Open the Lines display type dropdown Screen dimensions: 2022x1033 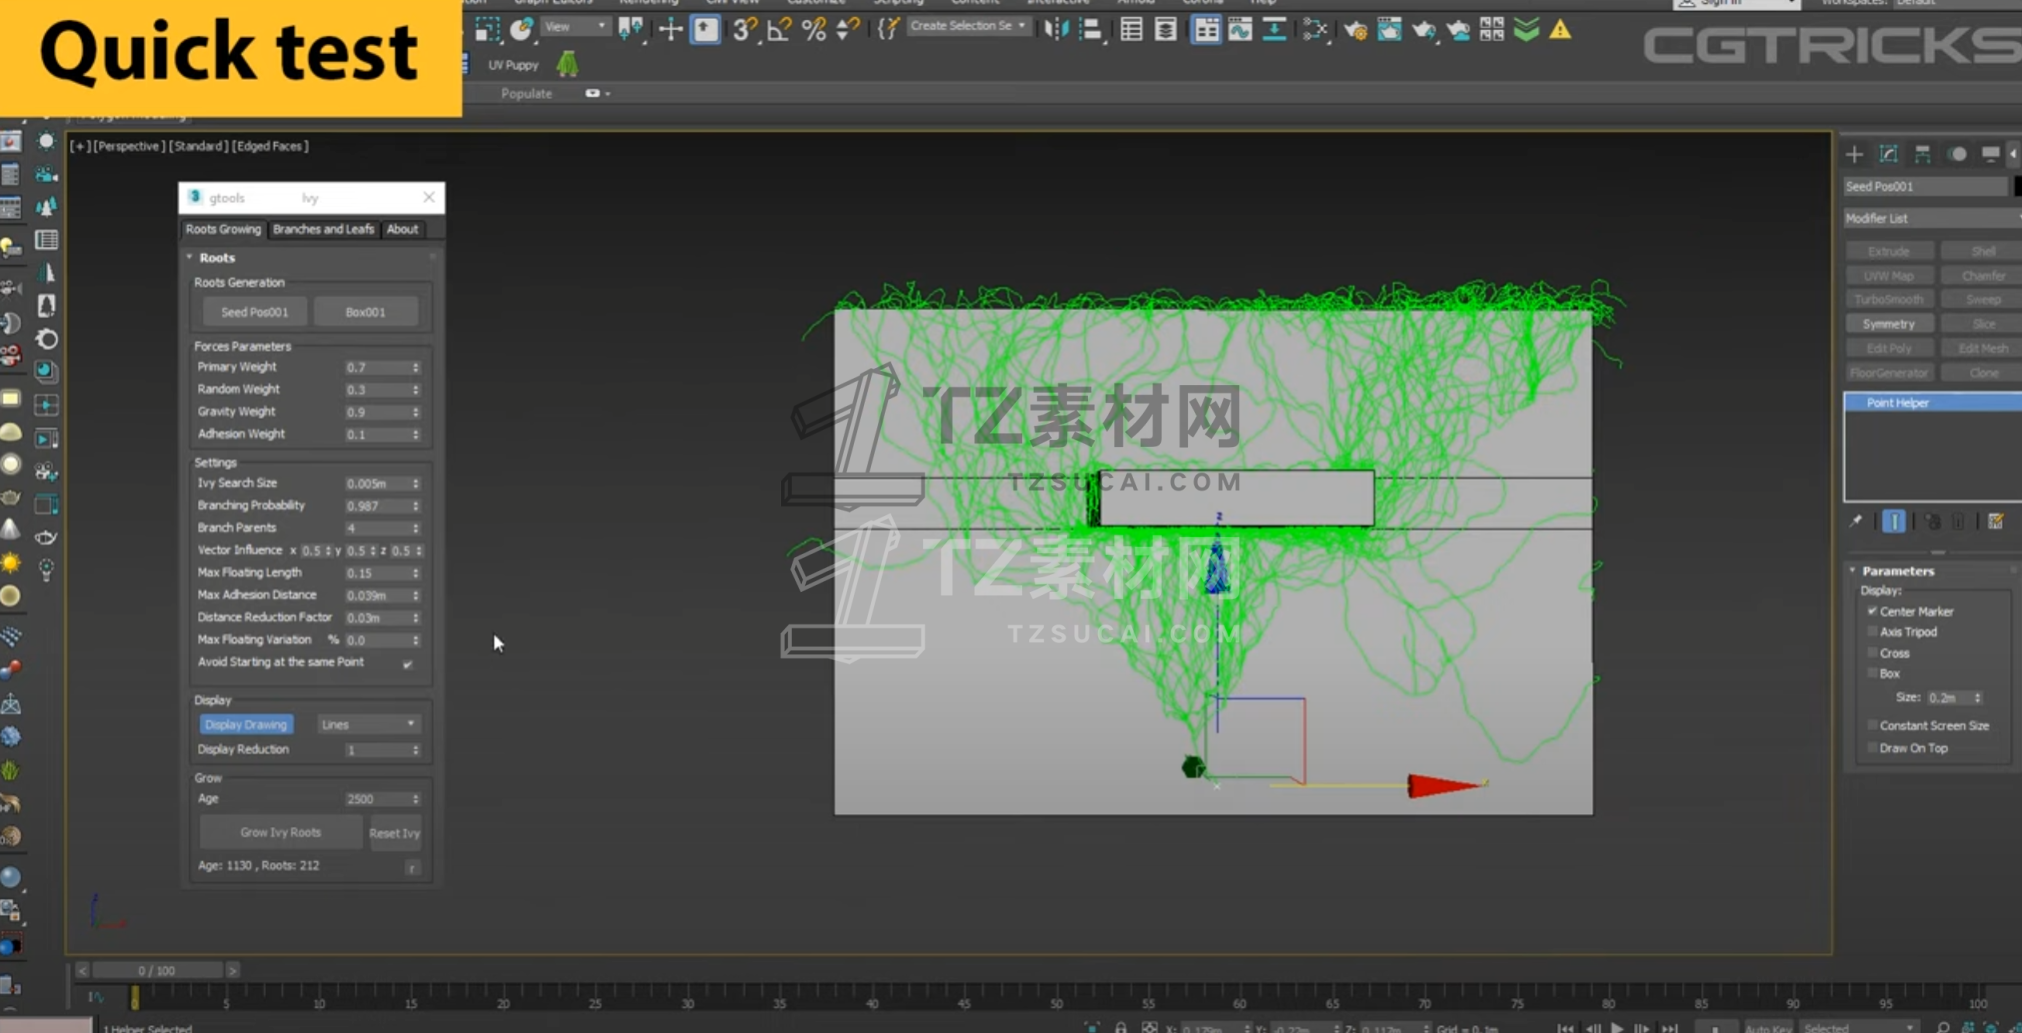click(368, 724)
